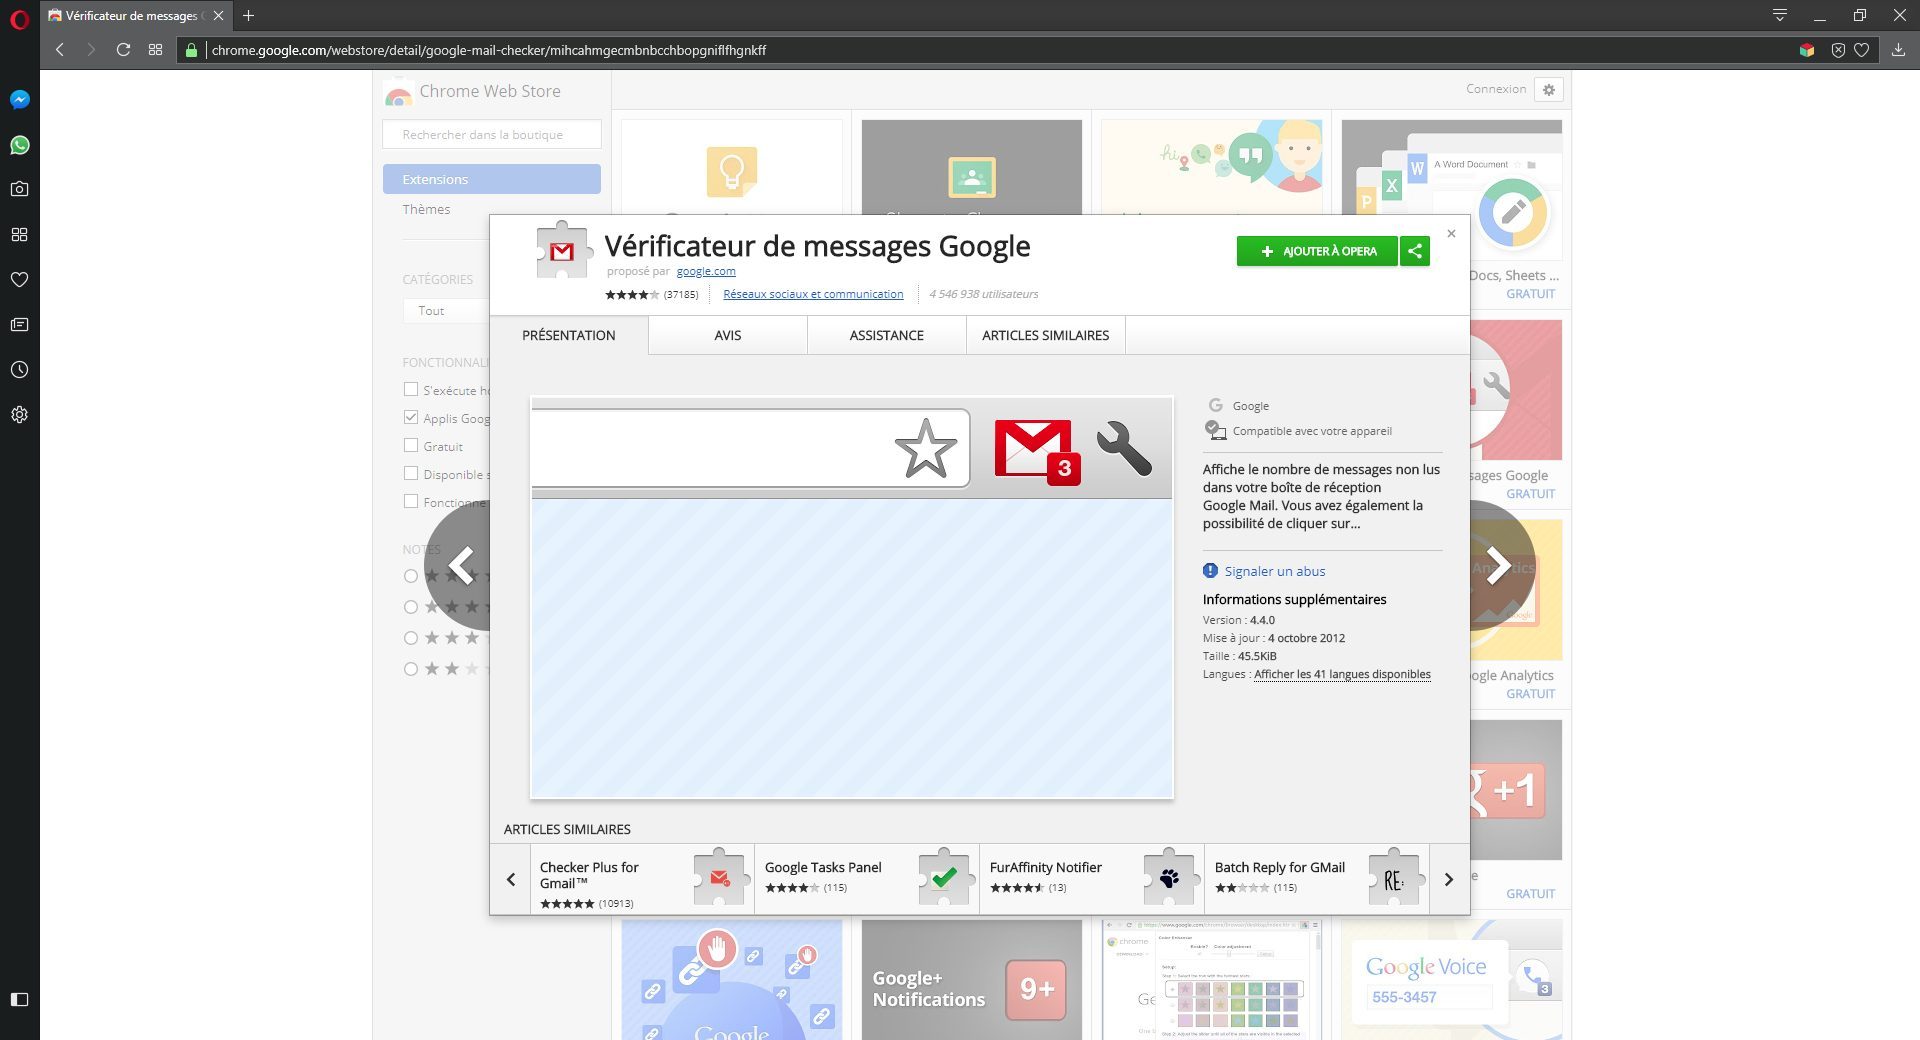Share the extension with green share icon
Image resolution: width=1920 pixels, height=1040 pixels.
[x=1414, y=251]
